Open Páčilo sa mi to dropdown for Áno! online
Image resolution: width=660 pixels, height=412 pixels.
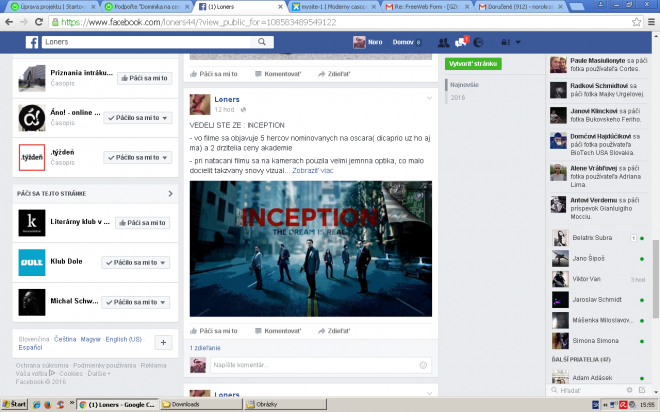(138, 118)
